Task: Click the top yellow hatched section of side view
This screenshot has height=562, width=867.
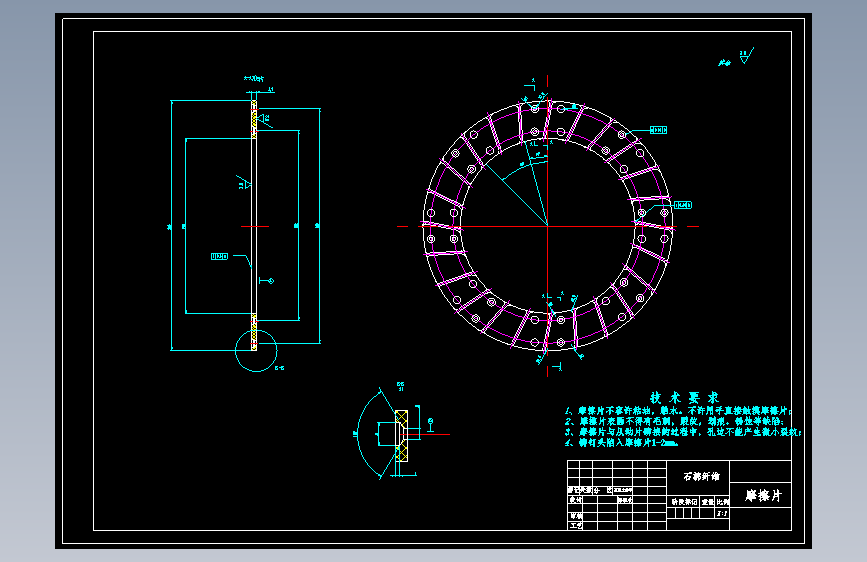Action: point(254,119)
